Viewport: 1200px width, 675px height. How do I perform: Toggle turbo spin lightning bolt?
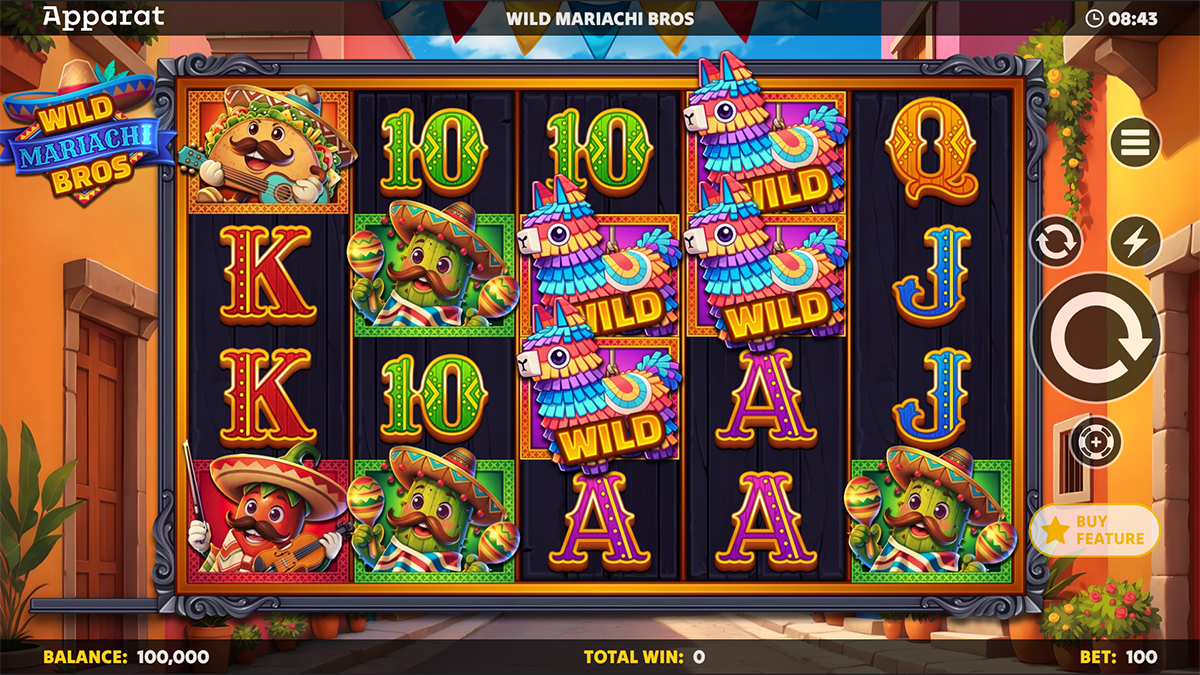point(1134,242)
